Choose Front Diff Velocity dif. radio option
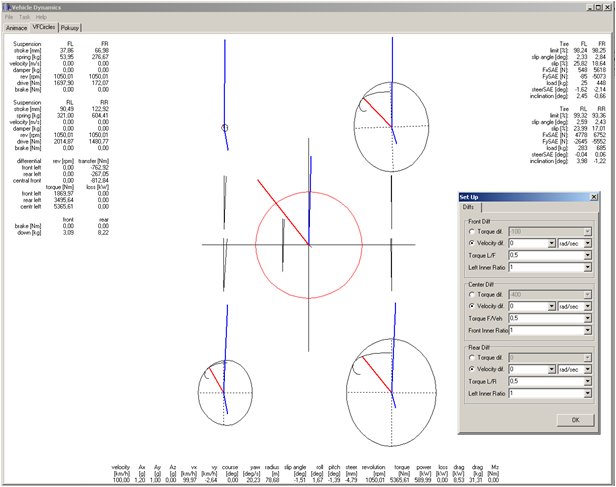The width and height of the screenshot is (616, 487). click(x=472, y=243)
